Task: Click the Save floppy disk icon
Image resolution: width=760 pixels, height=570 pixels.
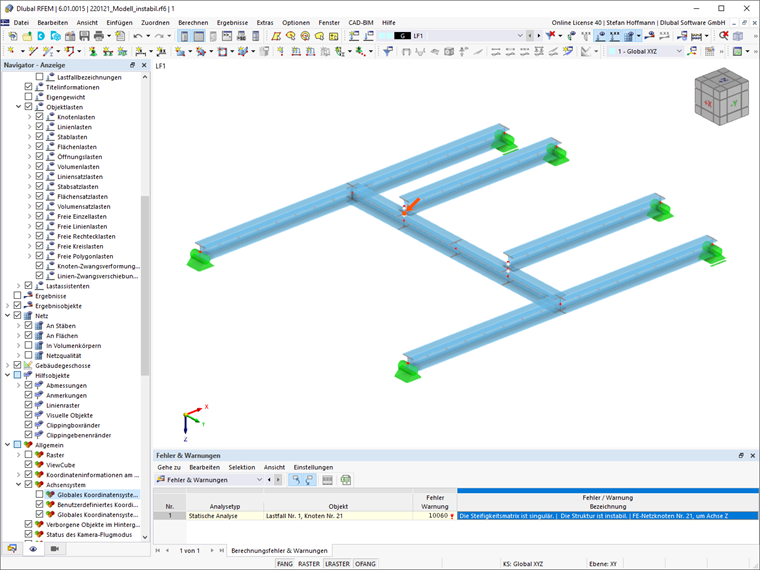Action: pyautogui.click(x=84, y=36)
